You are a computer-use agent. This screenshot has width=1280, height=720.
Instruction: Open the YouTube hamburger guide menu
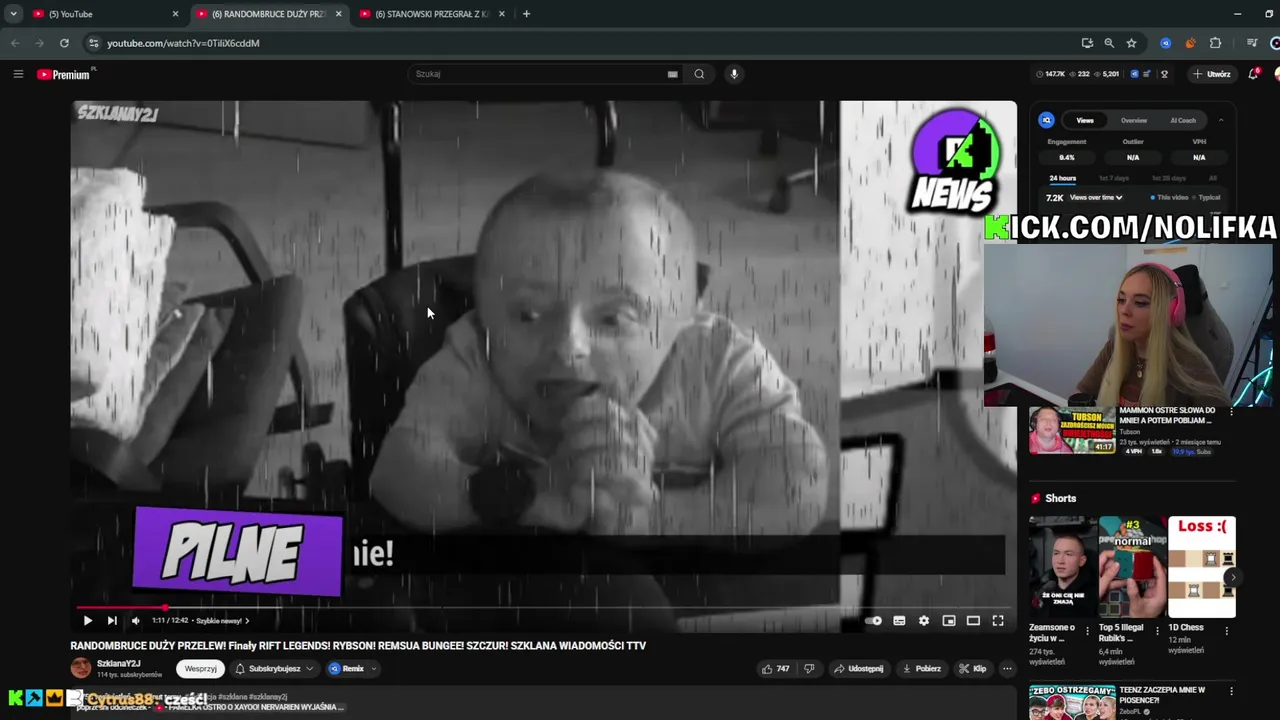click(x=18, y=74)
